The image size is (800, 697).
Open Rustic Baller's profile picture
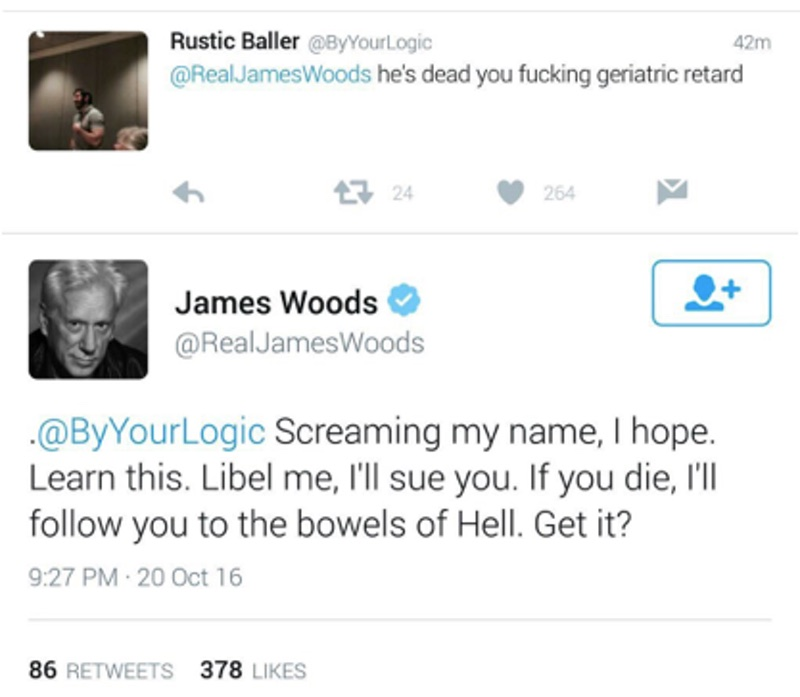pyautogui.click(x=88, y=91)
